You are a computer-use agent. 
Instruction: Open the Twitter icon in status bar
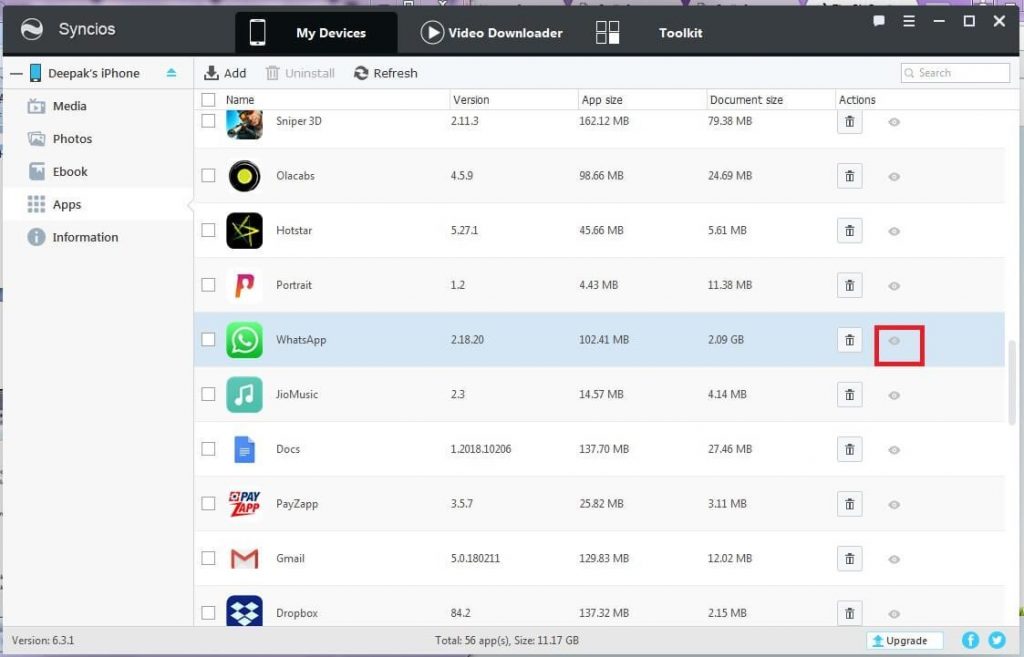click(997, 640)
